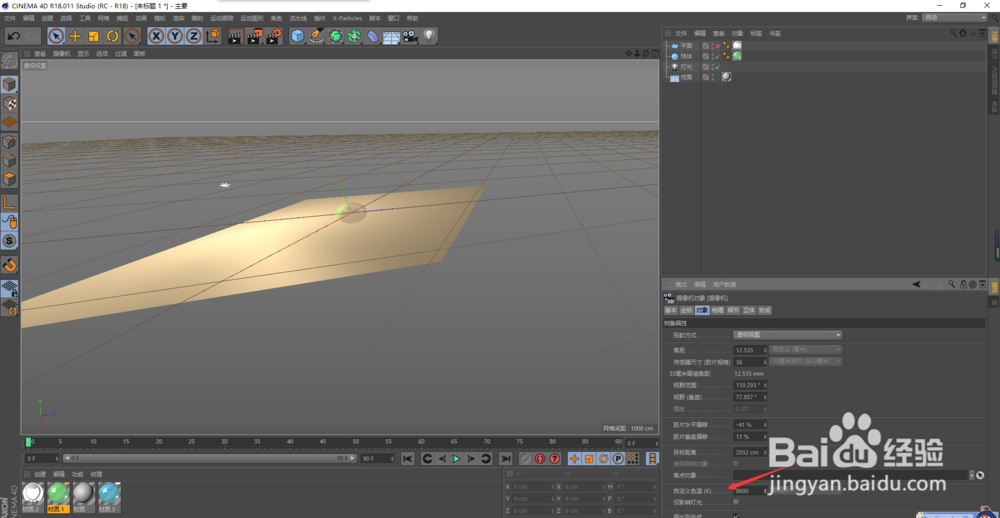This screenshot has height=518, width=1000.
Task: Add a Cube primitive object
Action: click(297, 36)
